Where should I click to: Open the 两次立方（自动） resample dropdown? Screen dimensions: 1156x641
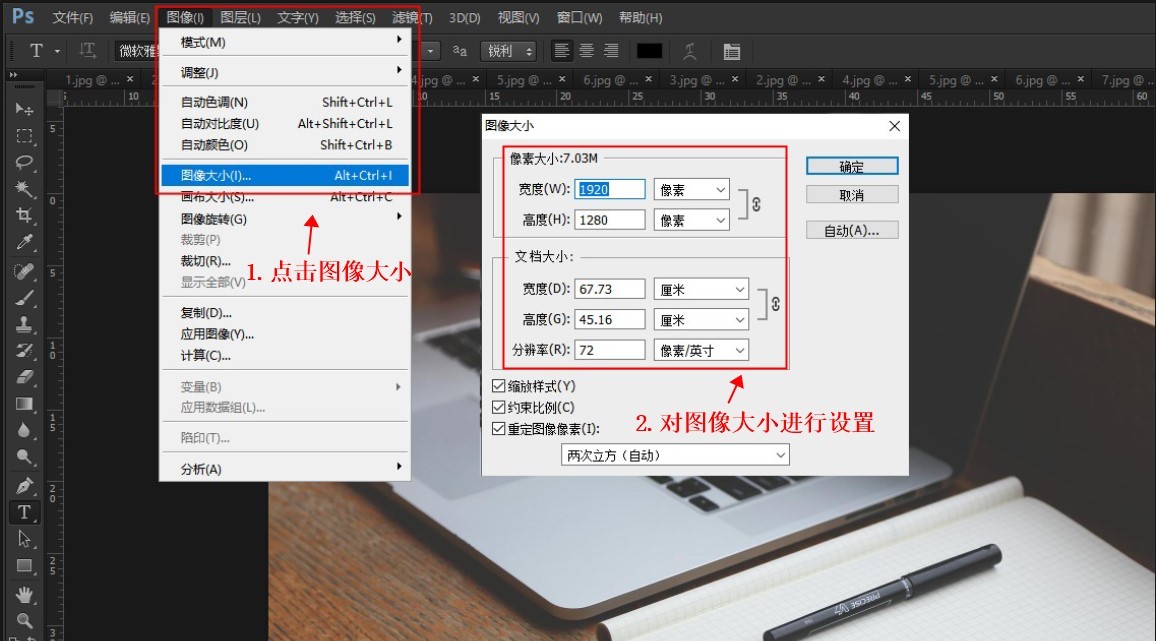click(675, 454)
